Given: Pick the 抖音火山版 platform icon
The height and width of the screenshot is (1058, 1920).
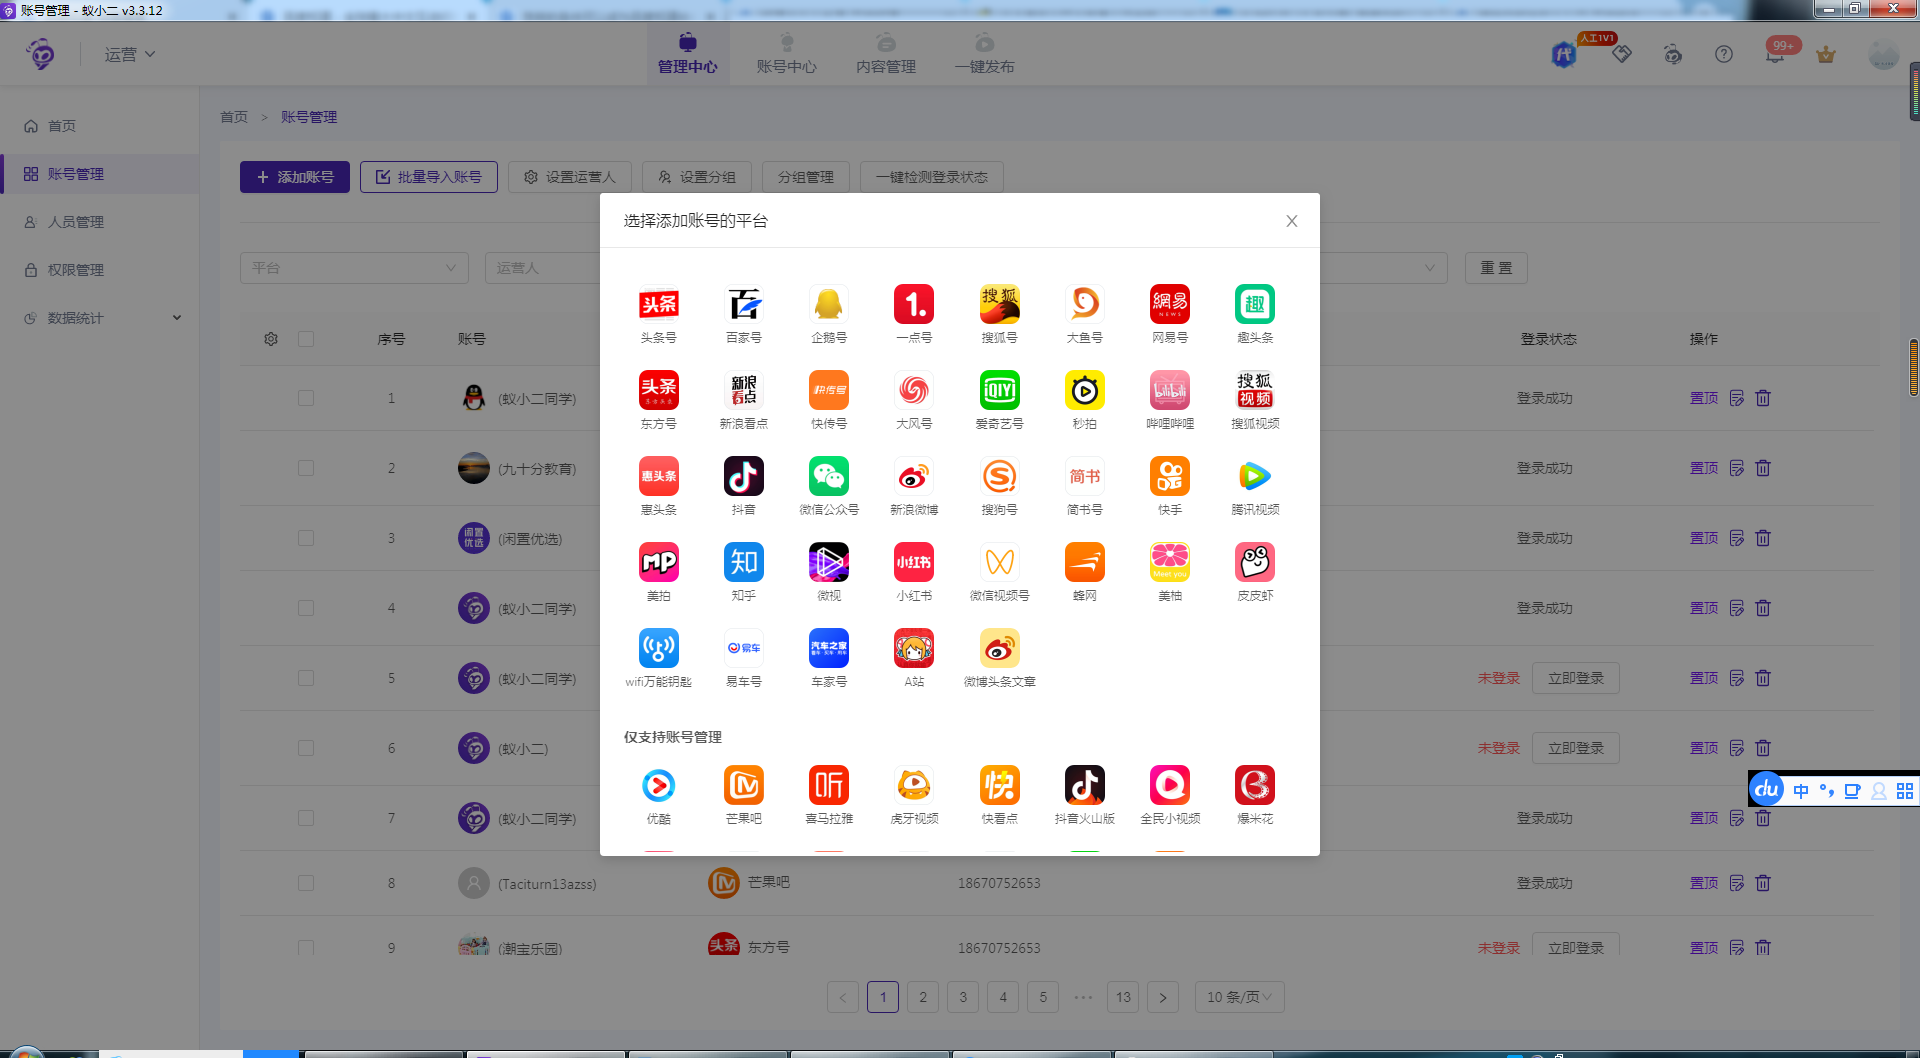Looking at the screenshot, I should 1085,785.
